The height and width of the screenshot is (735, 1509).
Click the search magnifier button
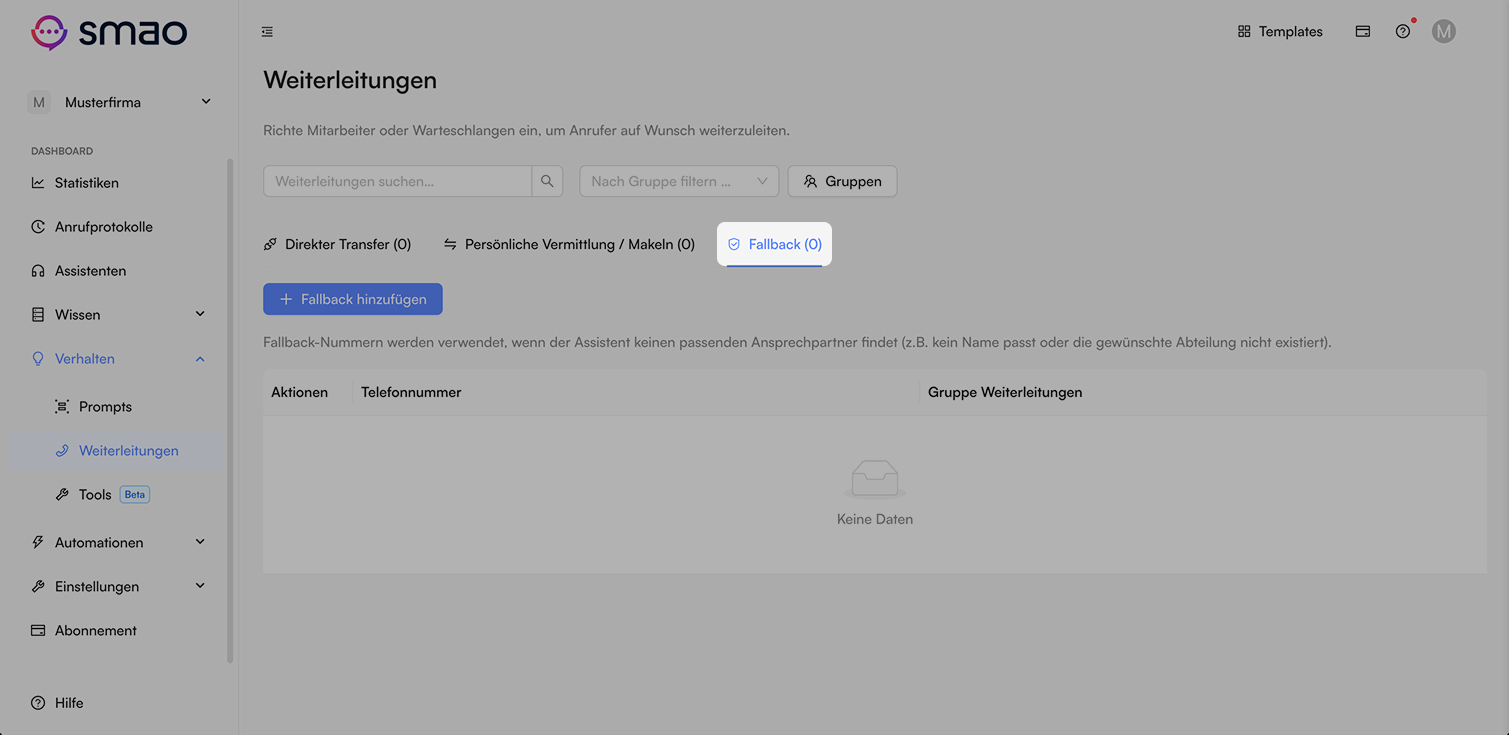[547, 181]
